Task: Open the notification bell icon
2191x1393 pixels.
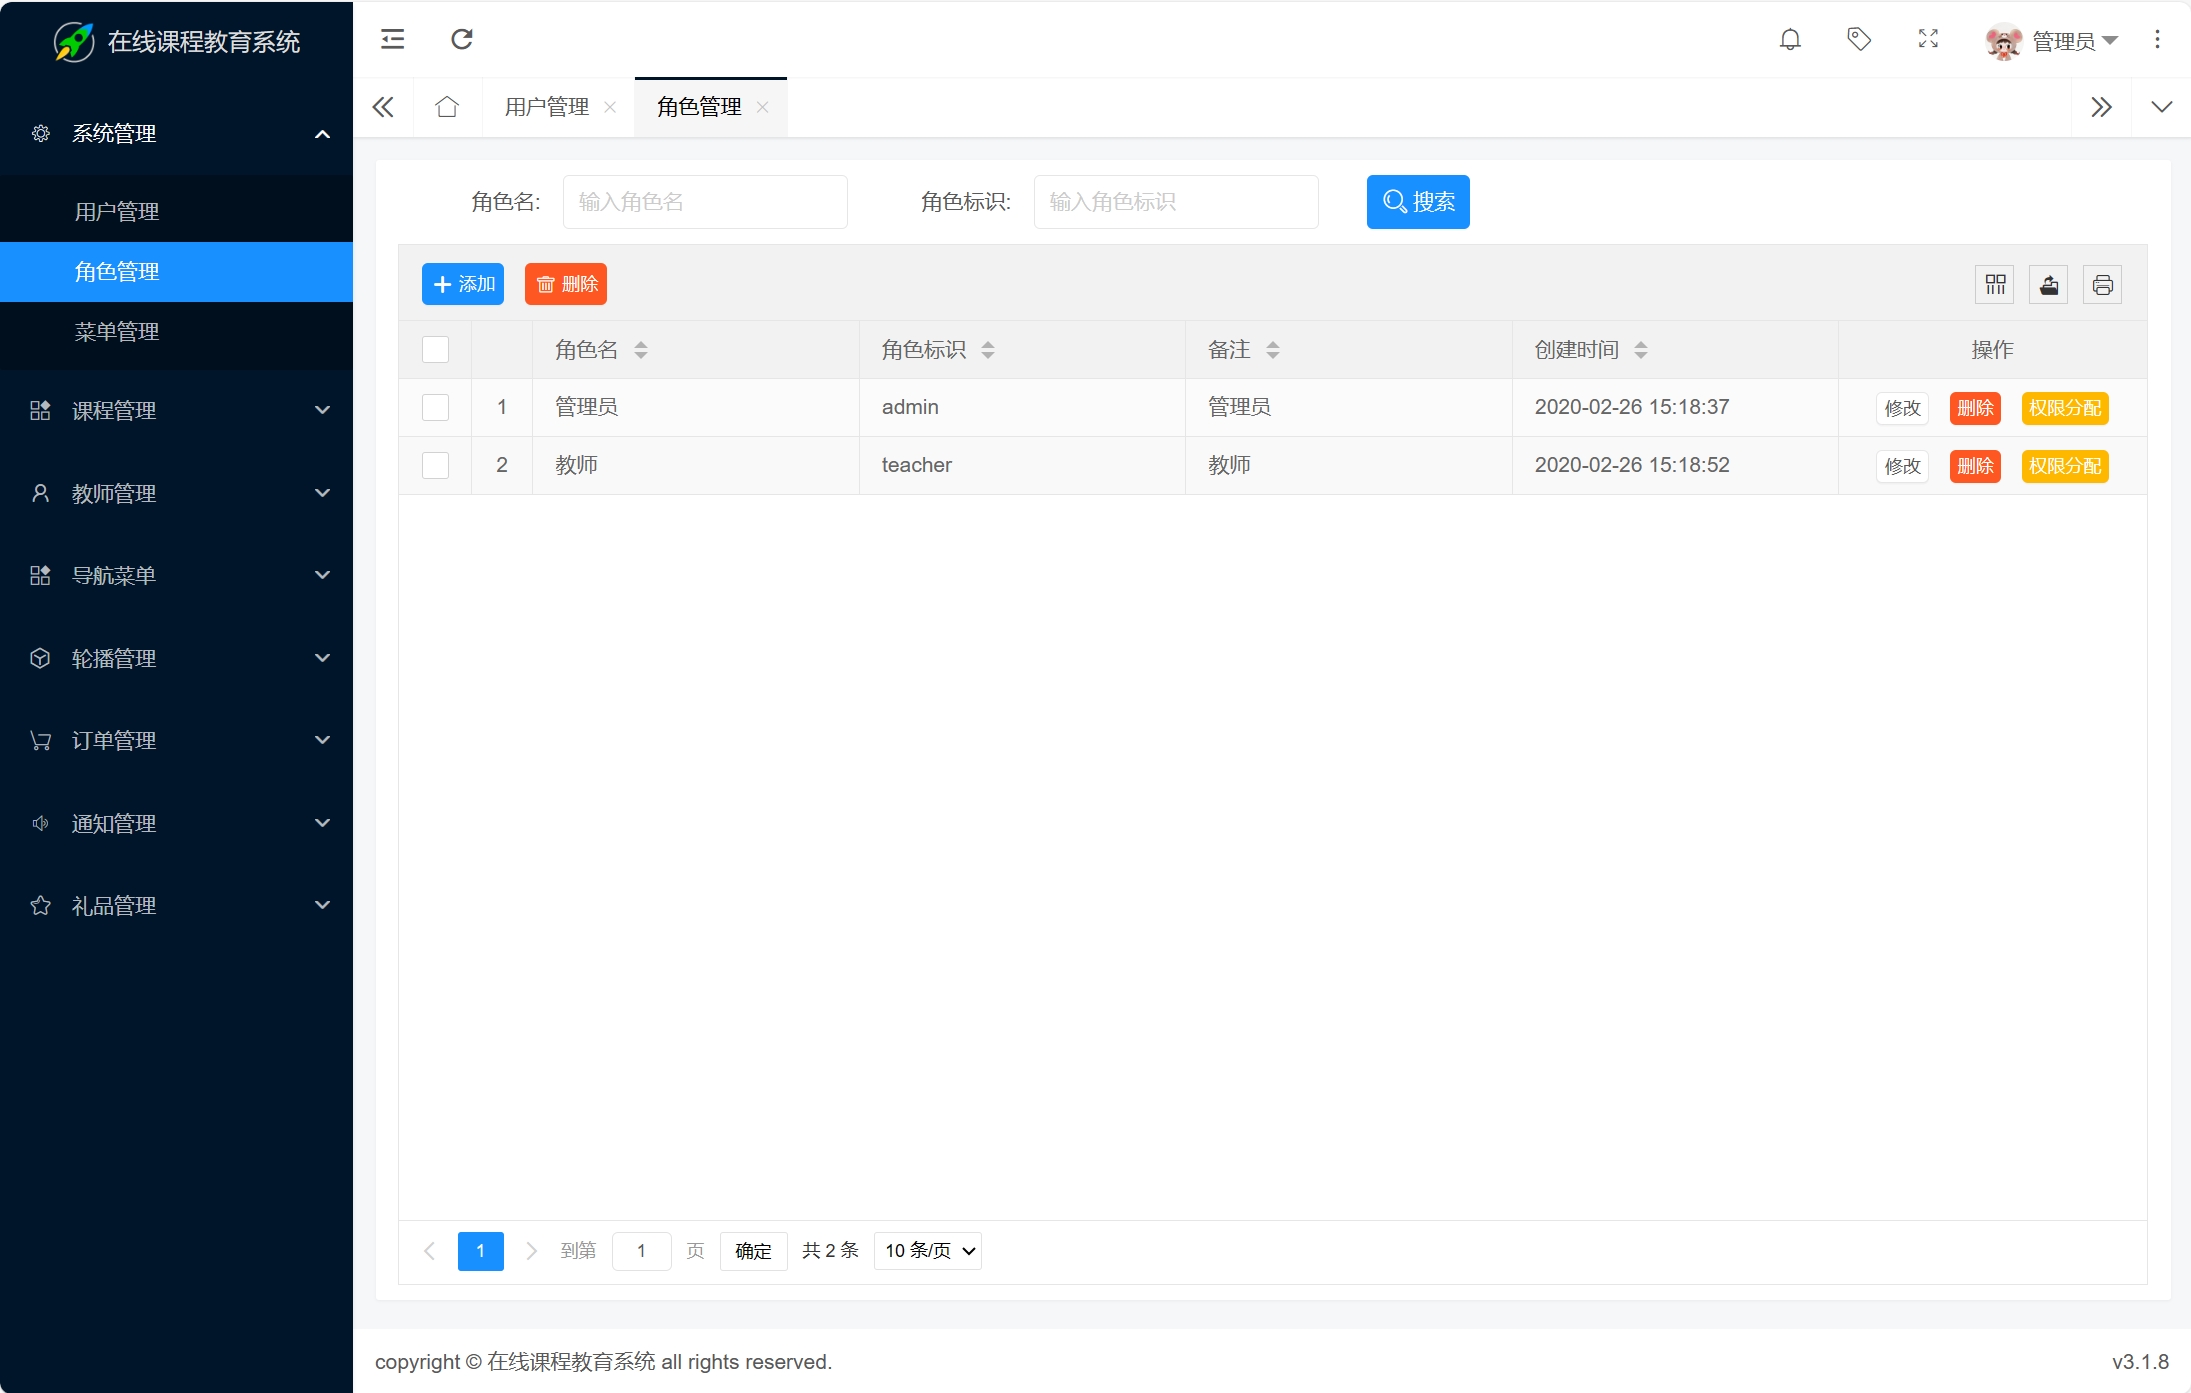Action: coord(1790,39)
